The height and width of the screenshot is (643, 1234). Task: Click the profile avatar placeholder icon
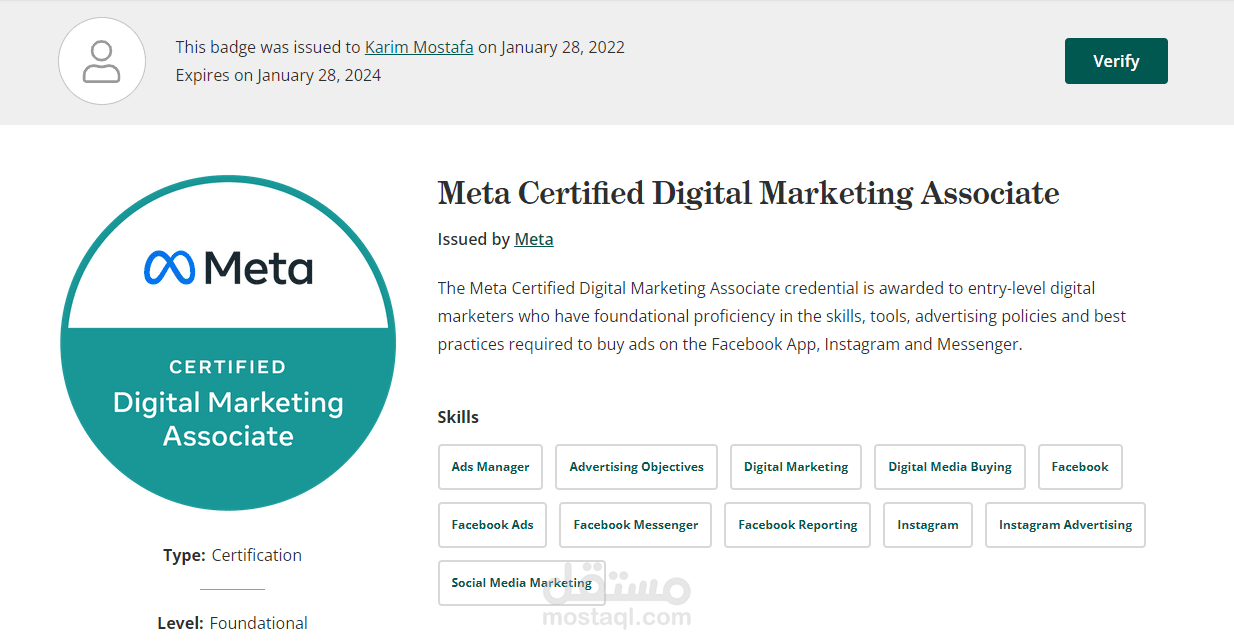[101, 61]
